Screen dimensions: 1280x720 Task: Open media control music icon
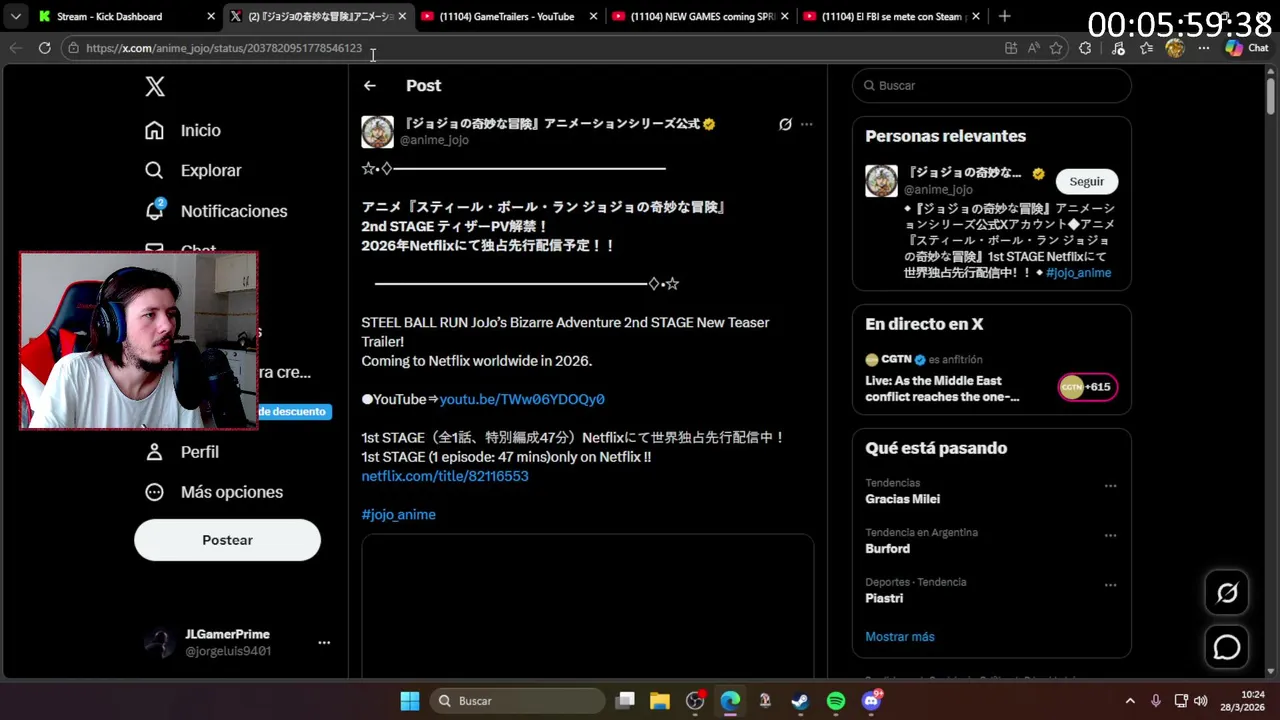(x=1118, y=48)
